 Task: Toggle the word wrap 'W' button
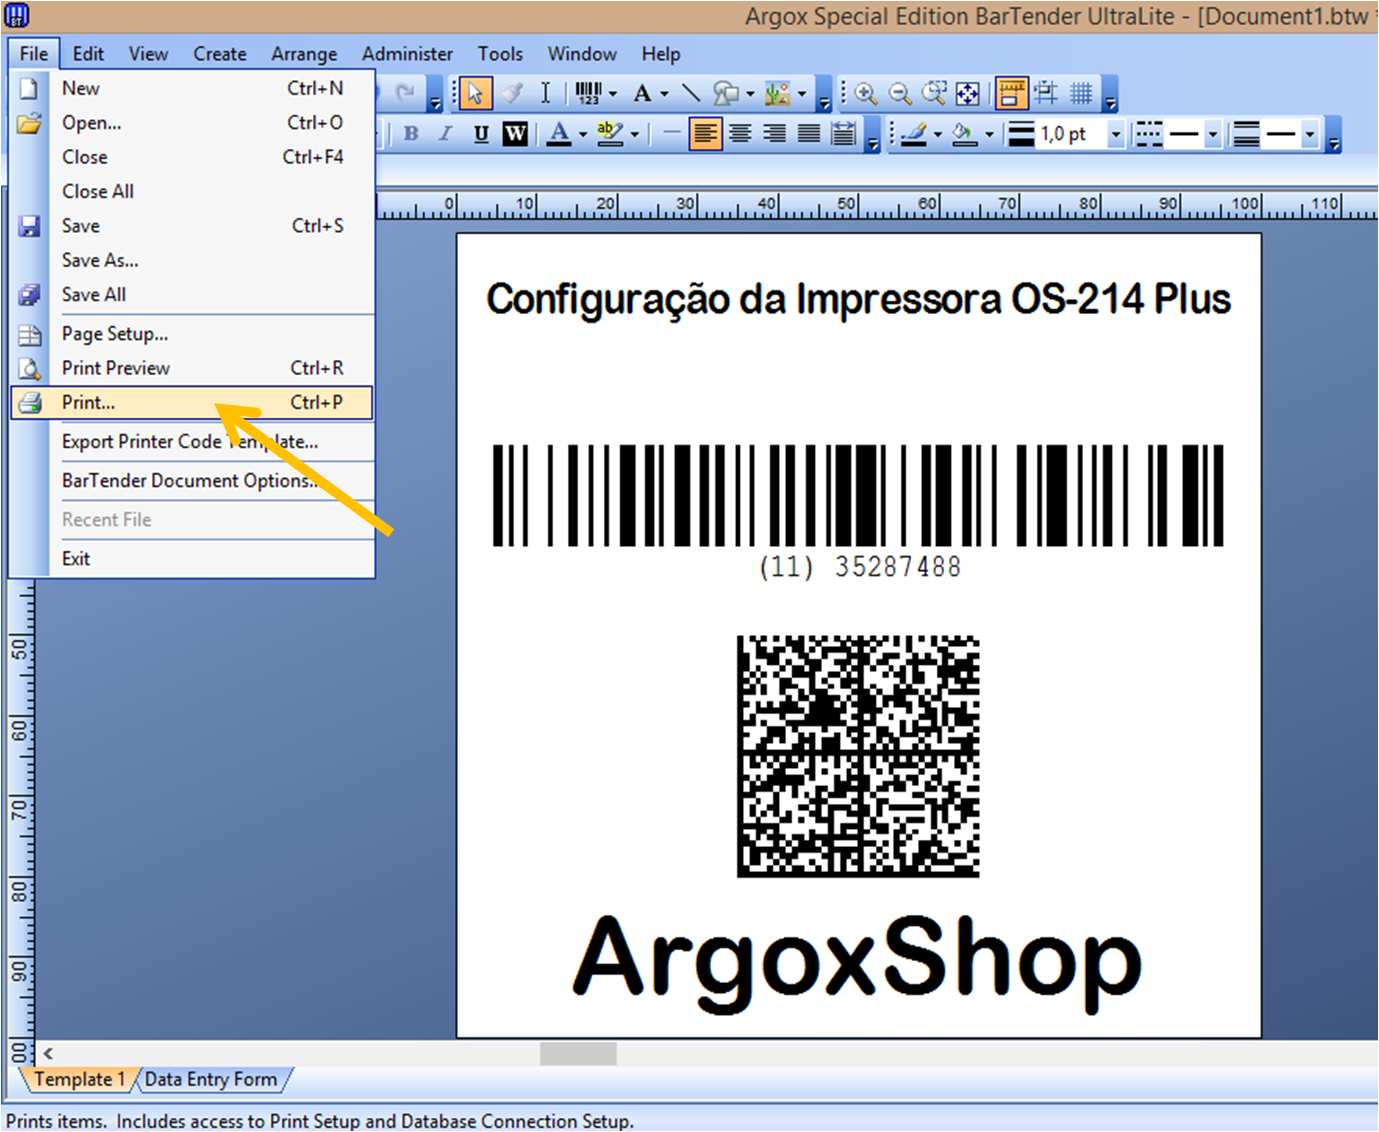point(515,134)
